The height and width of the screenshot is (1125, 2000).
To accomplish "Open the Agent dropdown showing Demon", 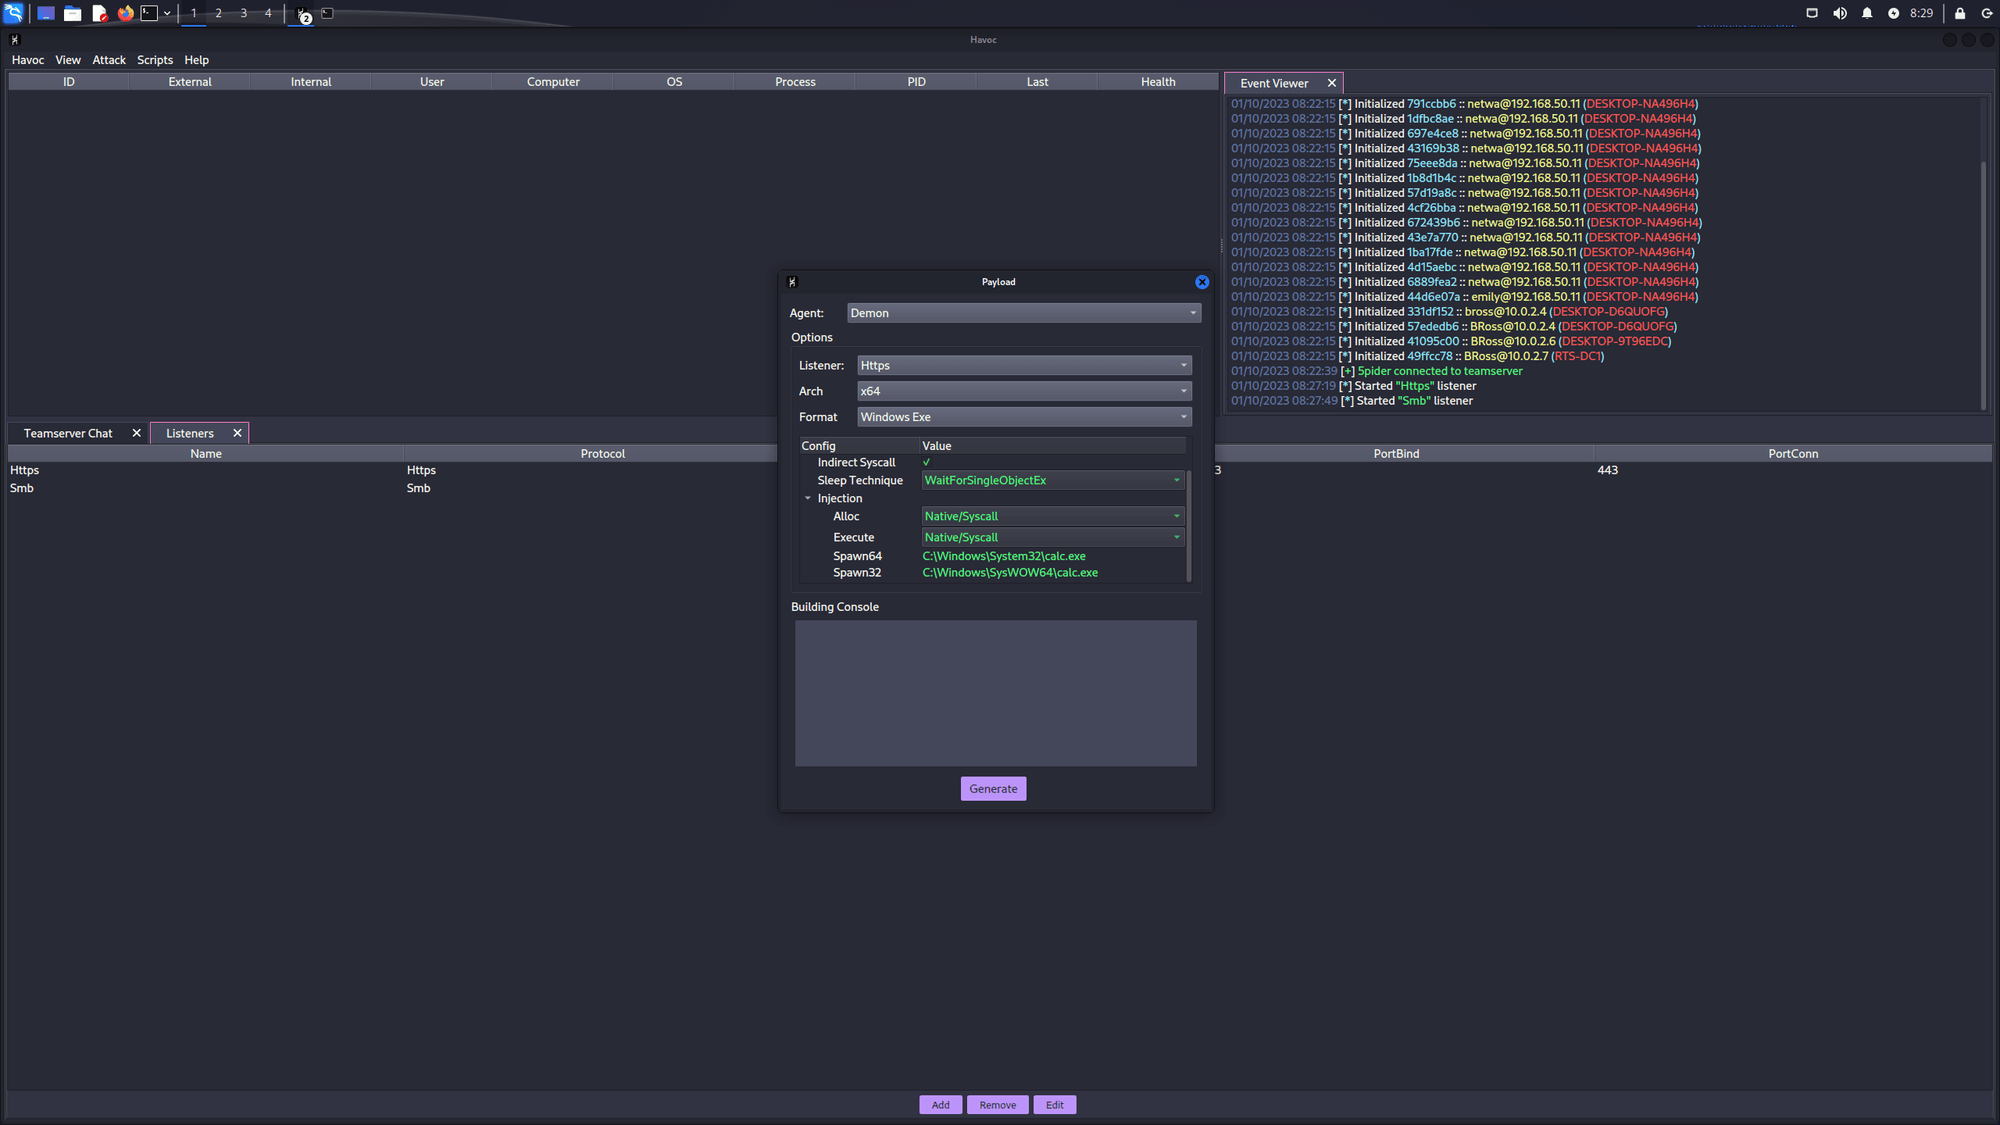I will point(1023,313).
